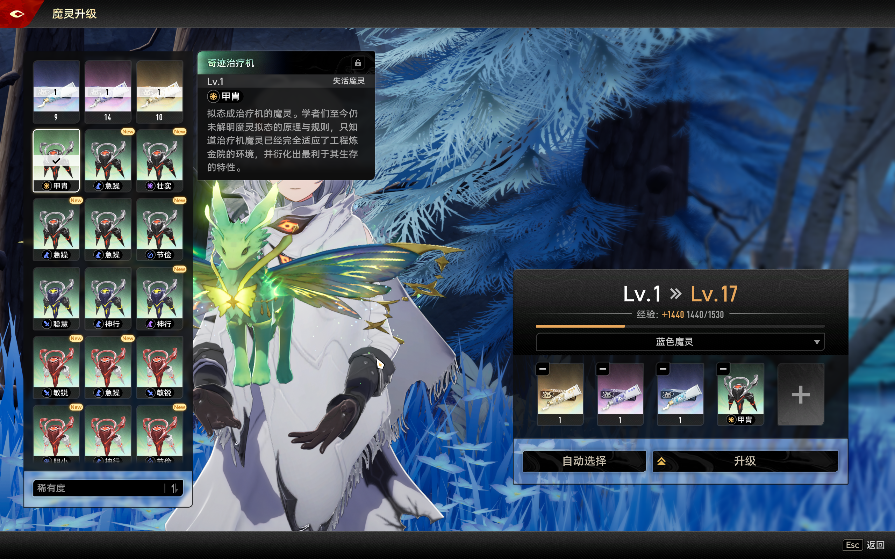Click the 魔灵升级 title tab

pyautogui.click(x=74, y=14)
